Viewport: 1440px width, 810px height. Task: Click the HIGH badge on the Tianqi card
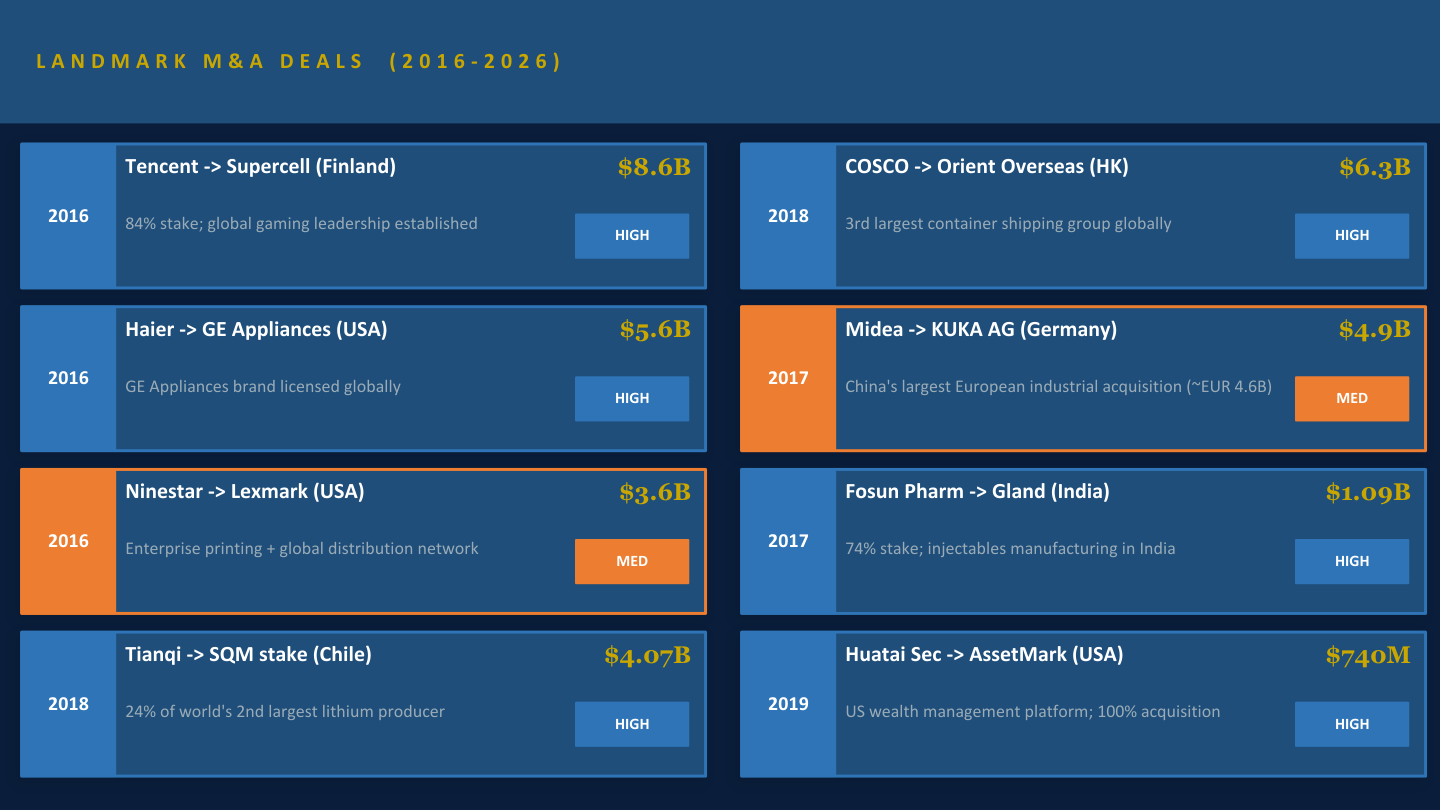[x=632, y=724]
